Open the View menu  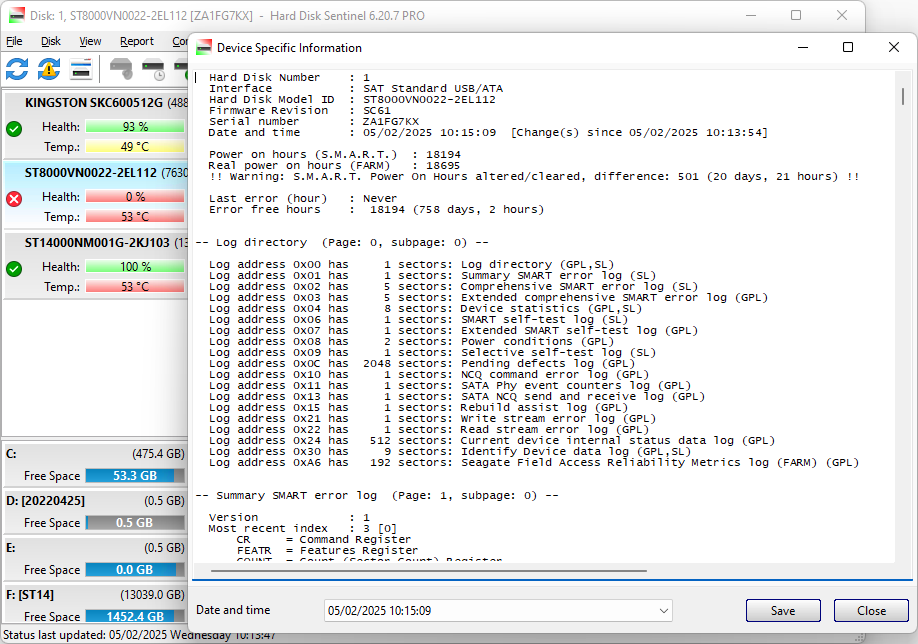pos(90,41)
